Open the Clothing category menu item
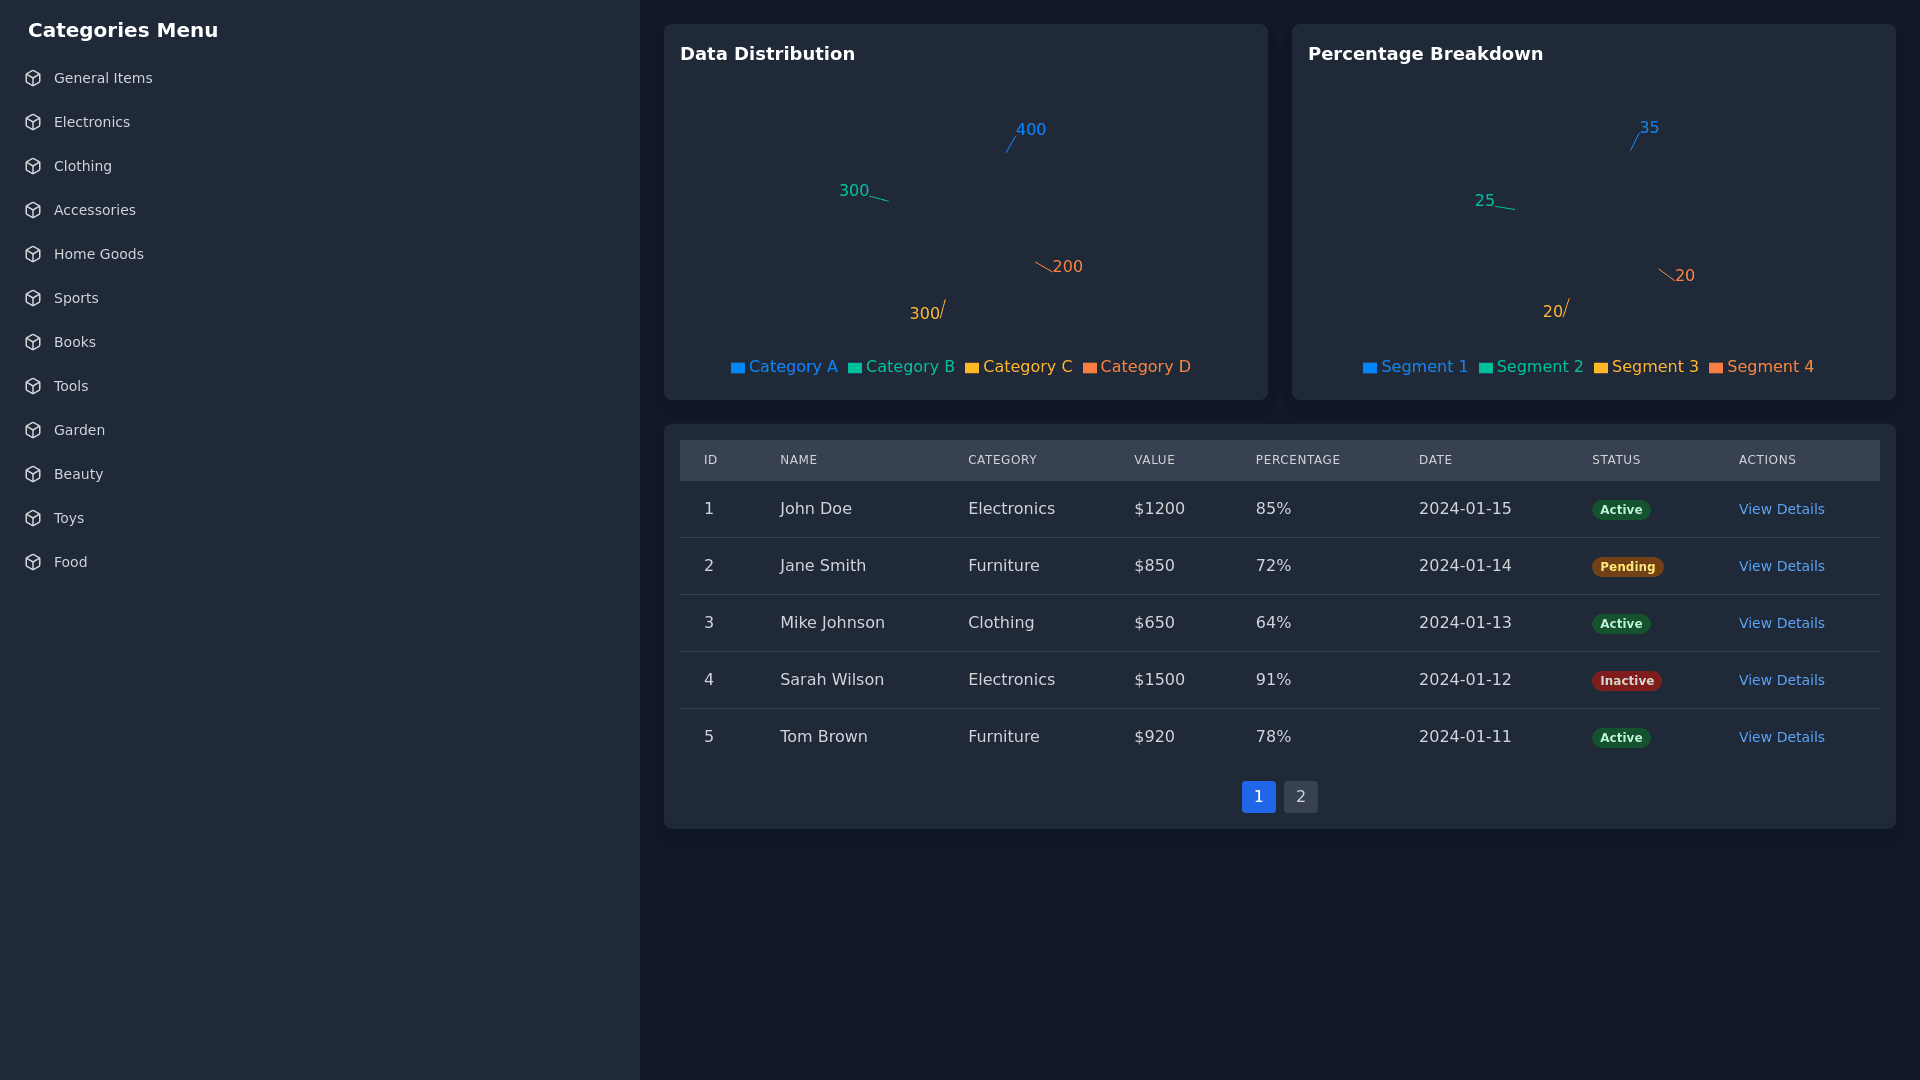Viewport: 1920px width, 1080px height. pyautogui.click(x=83, y=166)
